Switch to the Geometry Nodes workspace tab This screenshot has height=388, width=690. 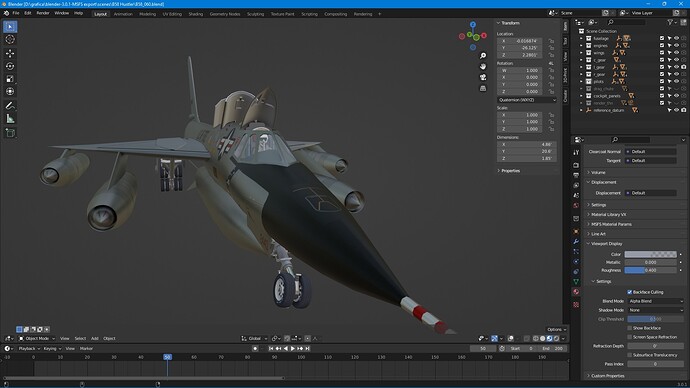pyautogui.click(x=225, y=14)
